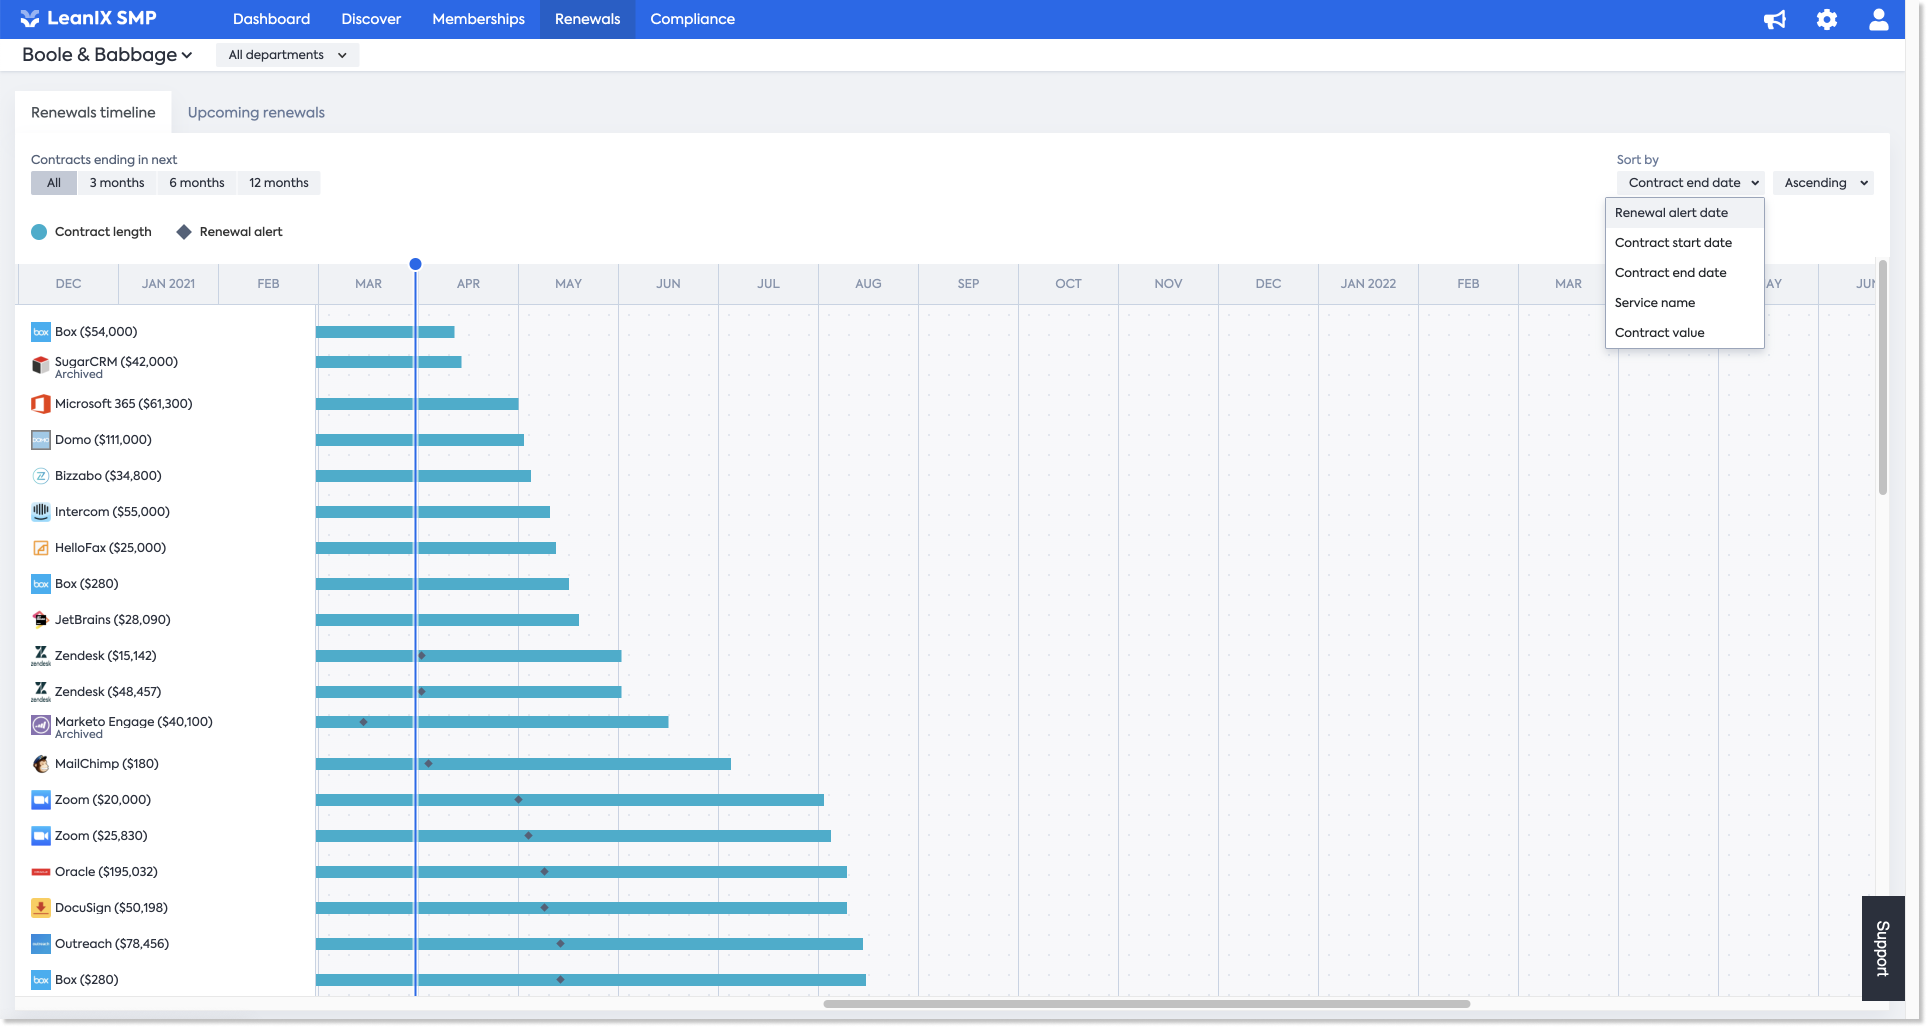Viewport: 1927px width, 1027px height.
Task: Select the All contracts filter
Action: click(x=54, y=183)
